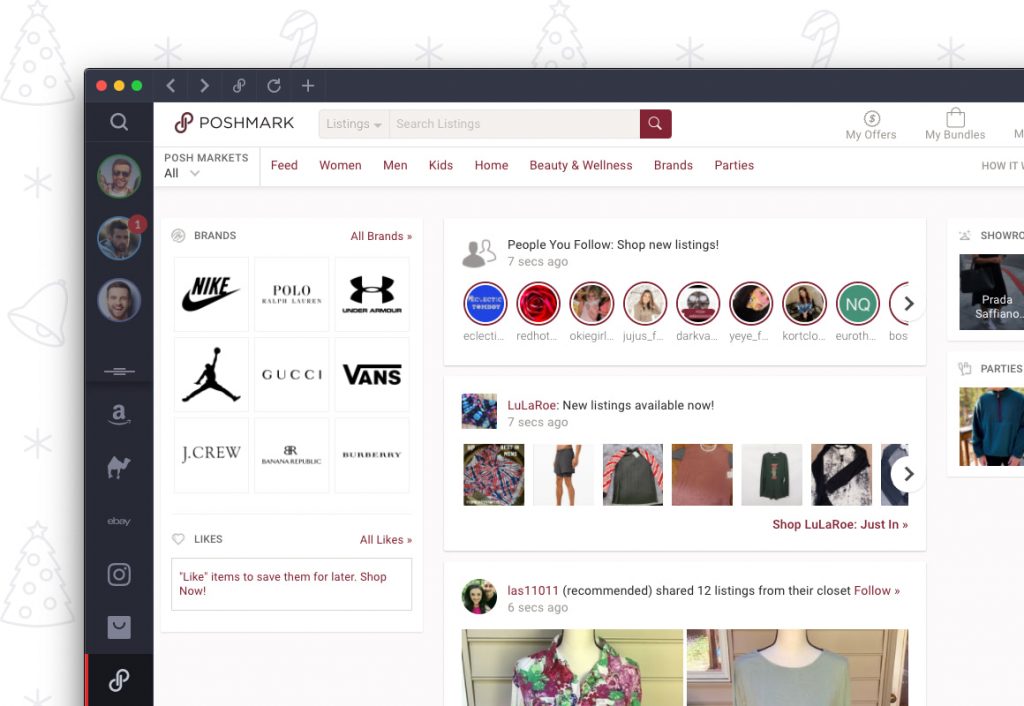Open the Nike brand tile
Screen dimensions: 1024x706
click(x=211, y=294)
